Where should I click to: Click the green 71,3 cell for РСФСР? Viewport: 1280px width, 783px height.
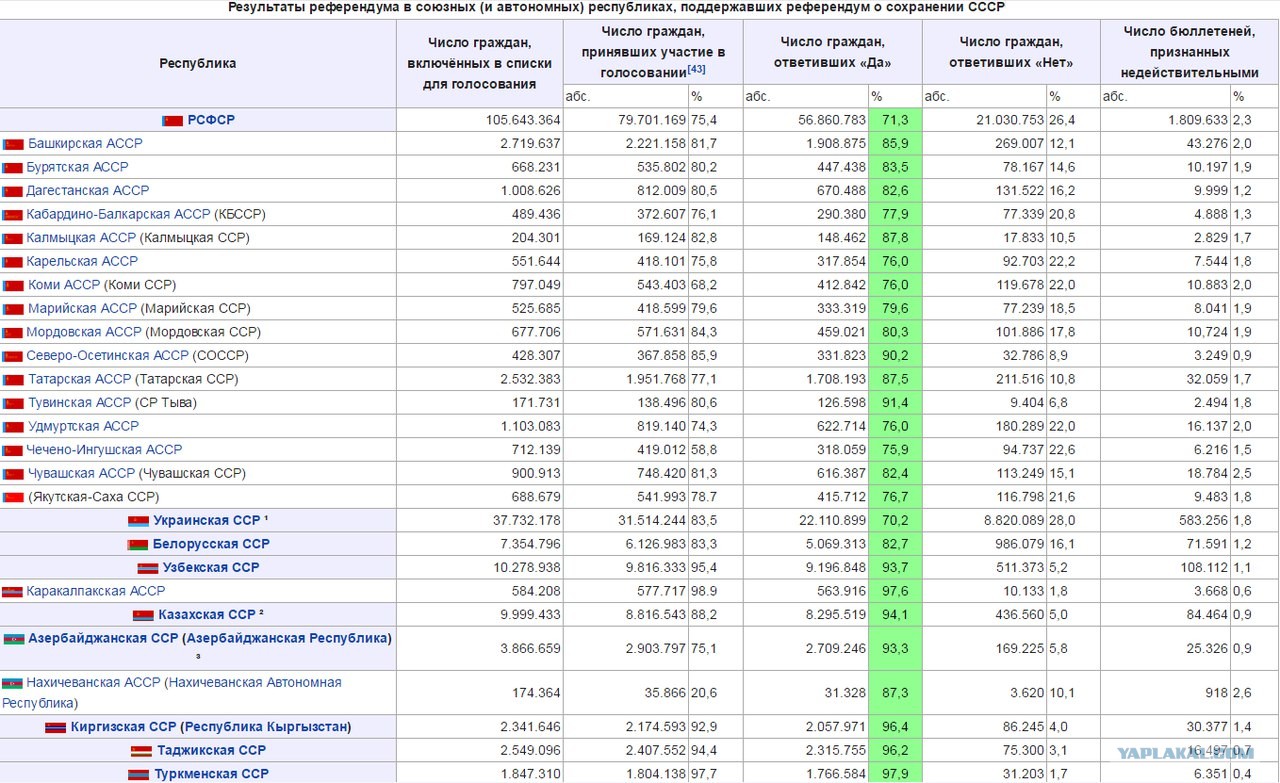(894, 120)
